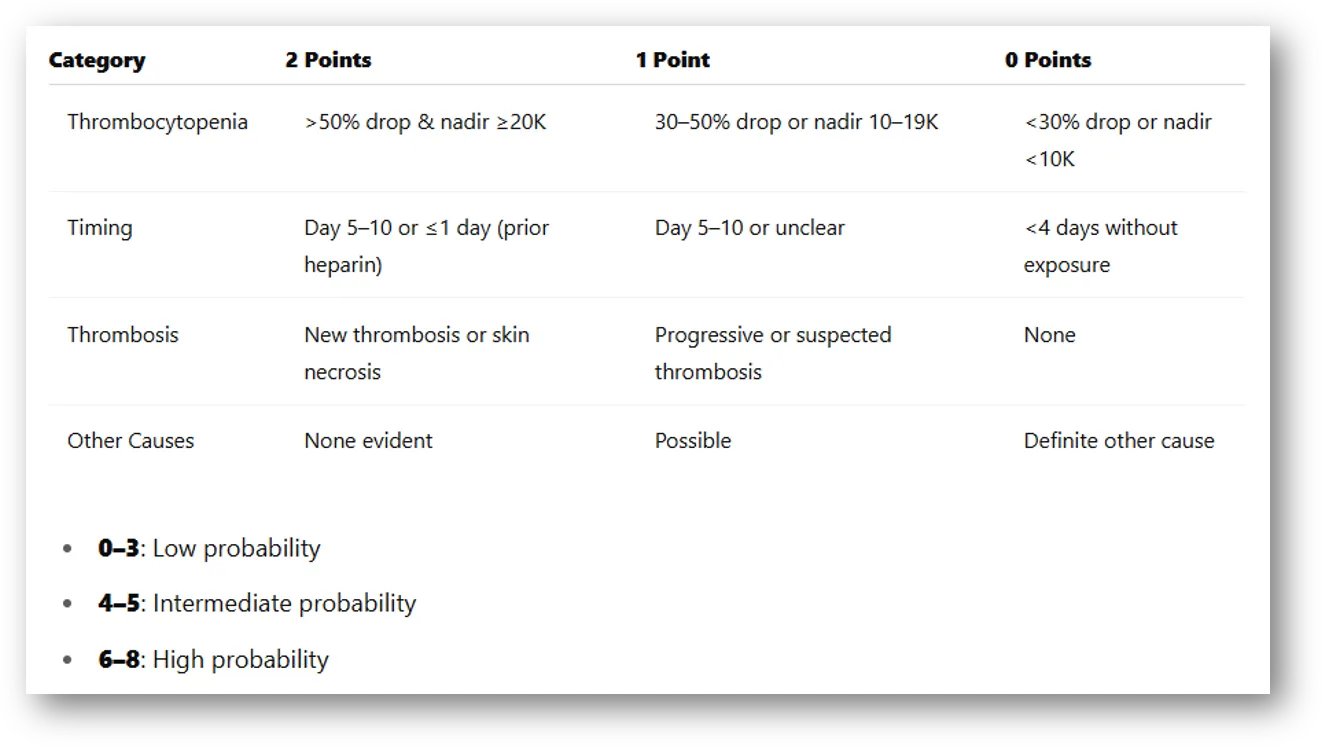Click the 'Day 5–10 or unclear' cell
This screenshot has width=1322, height=746.
(x=749, y=228)
